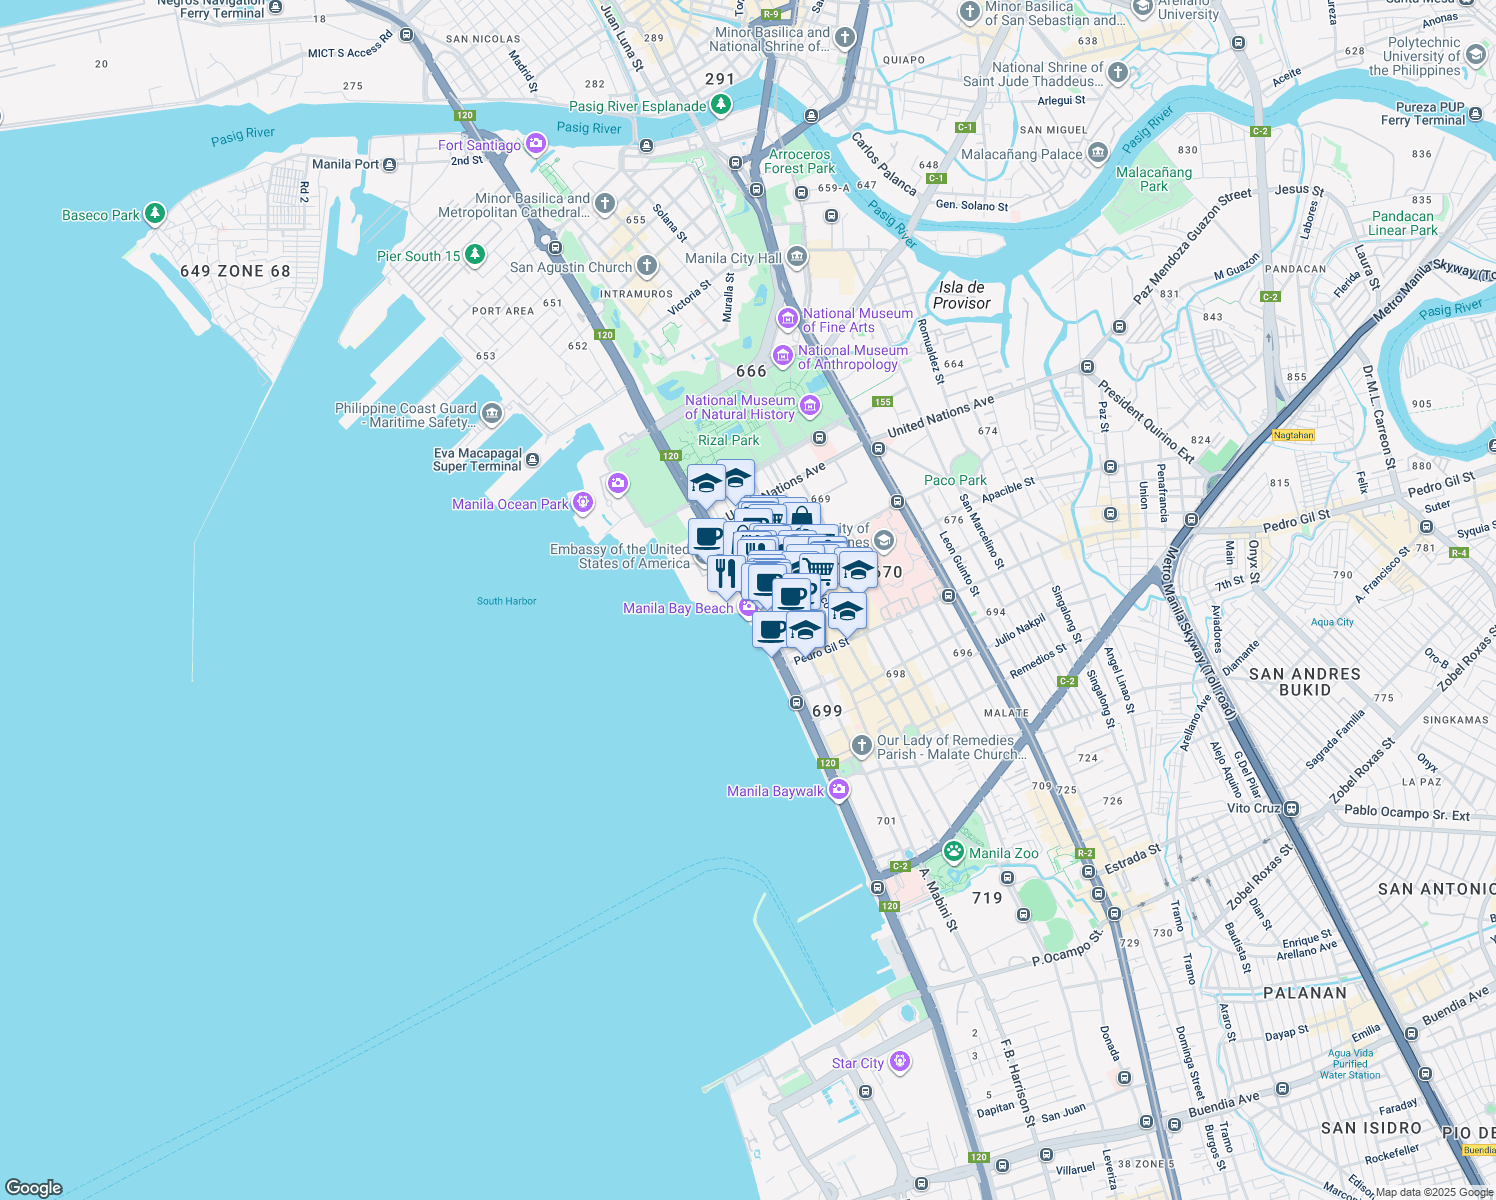Screen dimensions: 1496x1200
Task: Click Our Lady of Remedies church pin
Action: [x=862, y=746]
